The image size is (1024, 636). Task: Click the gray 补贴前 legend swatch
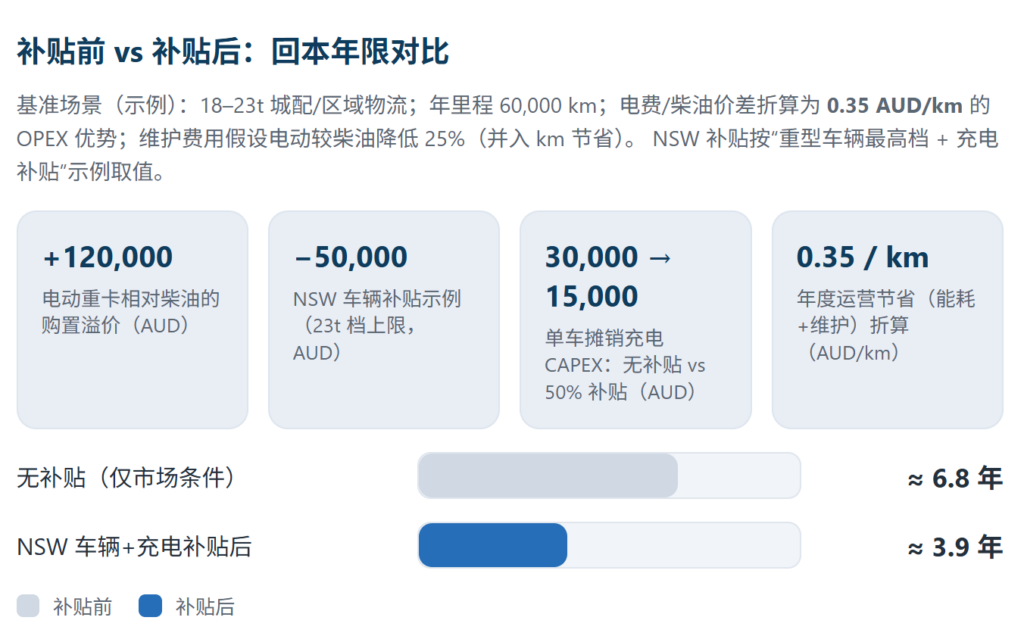coord(28,605)
